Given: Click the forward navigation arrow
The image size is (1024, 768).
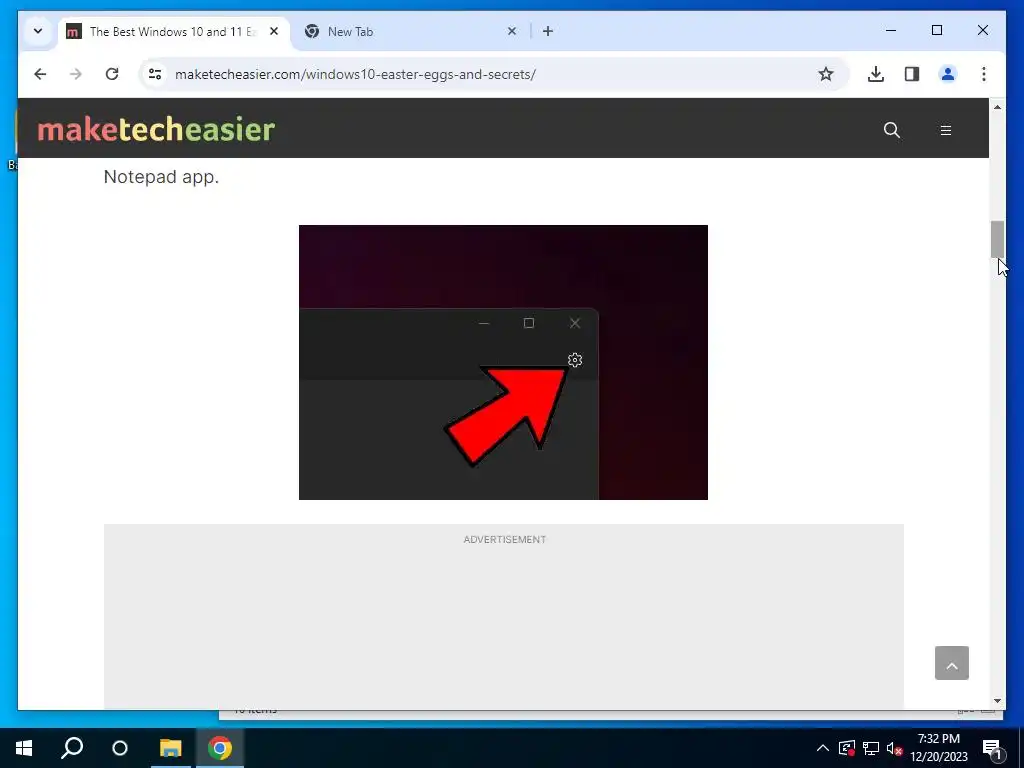Looking at the screenshot, I should point(76,74).
